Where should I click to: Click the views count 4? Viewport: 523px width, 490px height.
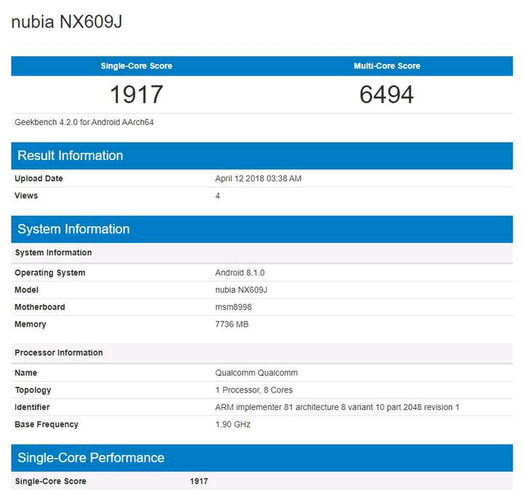pyautogui.click(x=217, y=196)
